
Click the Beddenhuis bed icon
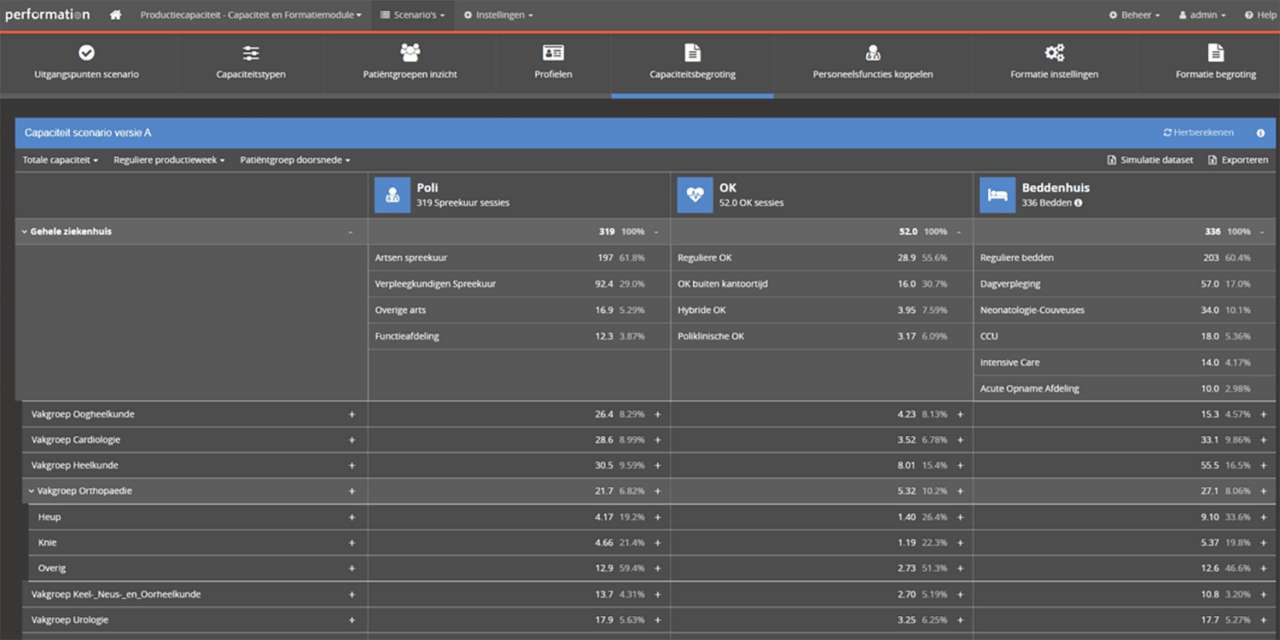997,195
